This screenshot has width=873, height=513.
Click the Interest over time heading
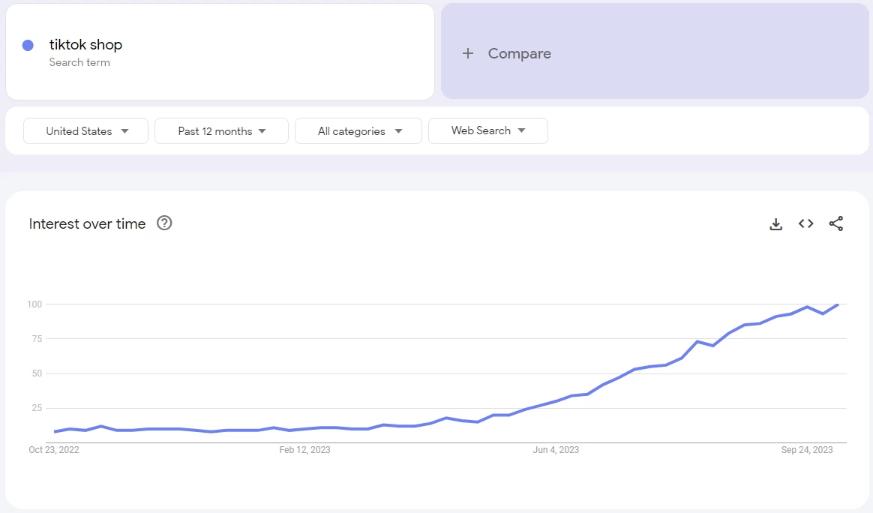tap(87, 224)
